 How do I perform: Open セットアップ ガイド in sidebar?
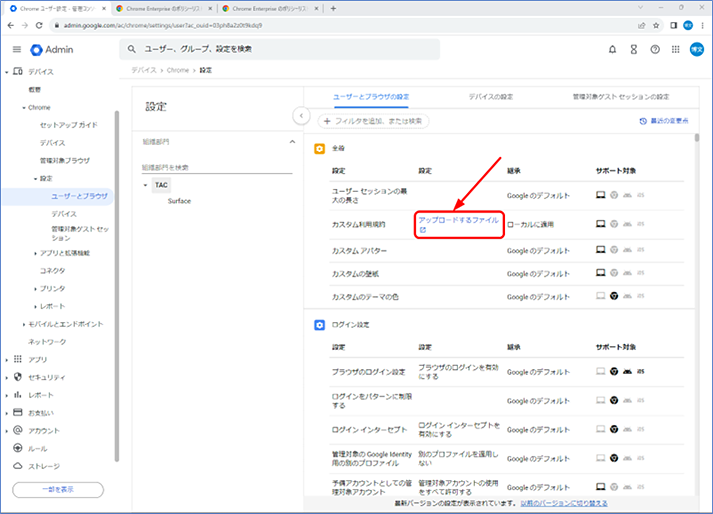(x=69, y=125)
